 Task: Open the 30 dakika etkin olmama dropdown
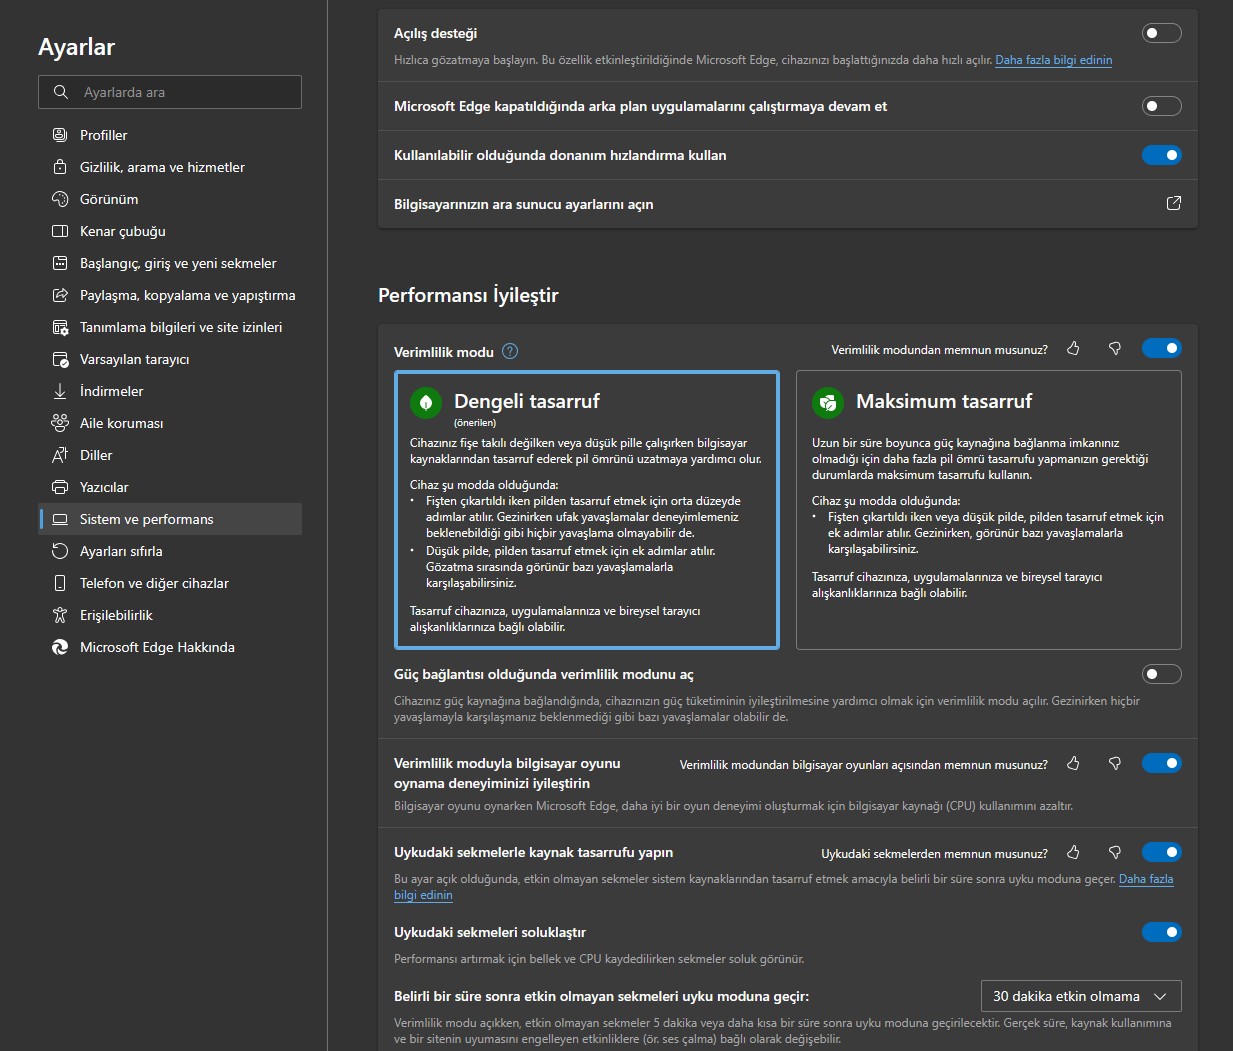click(1081, 996)
